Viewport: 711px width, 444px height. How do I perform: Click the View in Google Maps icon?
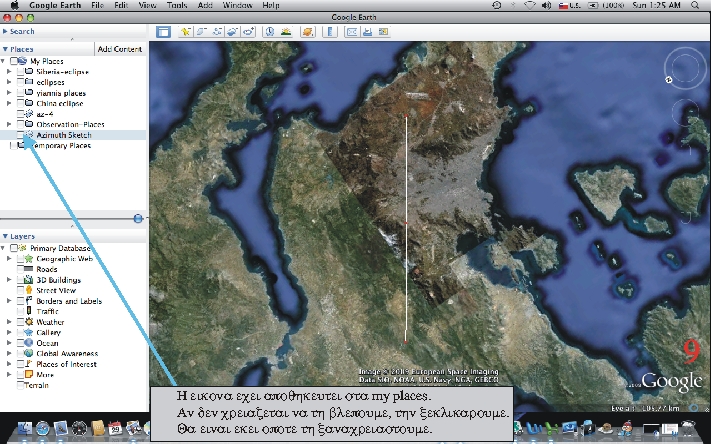pos(384,32)
